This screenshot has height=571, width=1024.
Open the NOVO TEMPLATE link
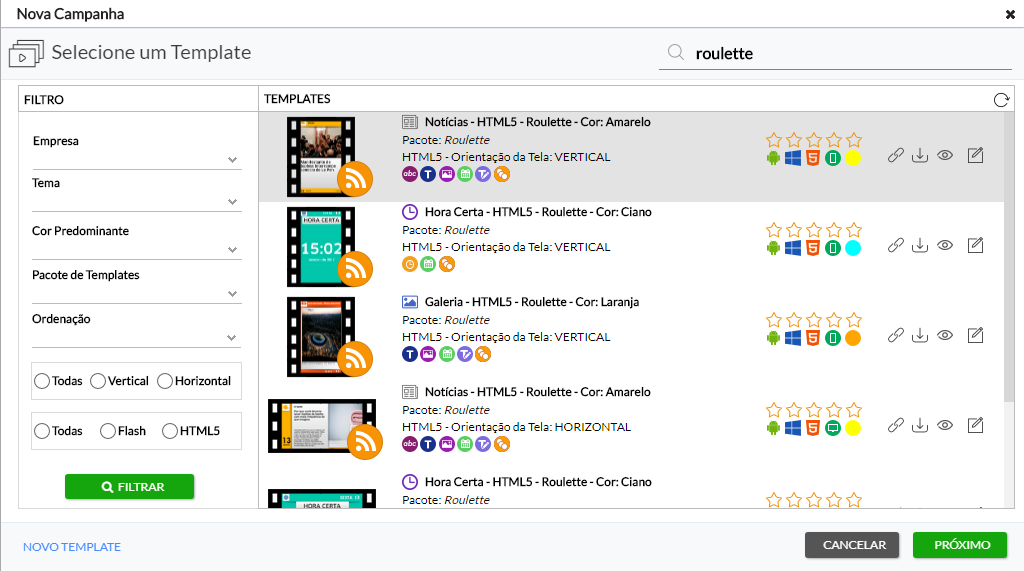[72, 547]
